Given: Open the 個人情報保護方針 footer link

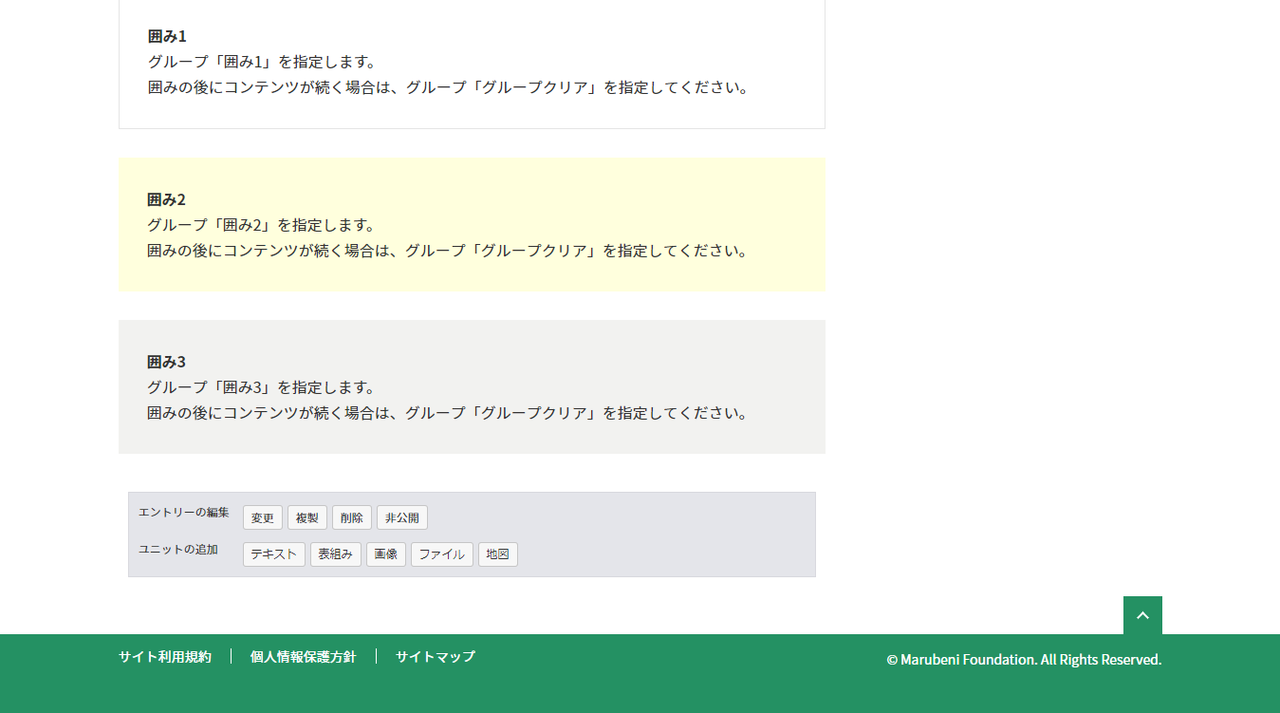Looking at the screenshot, I should (x=303, y=657).
